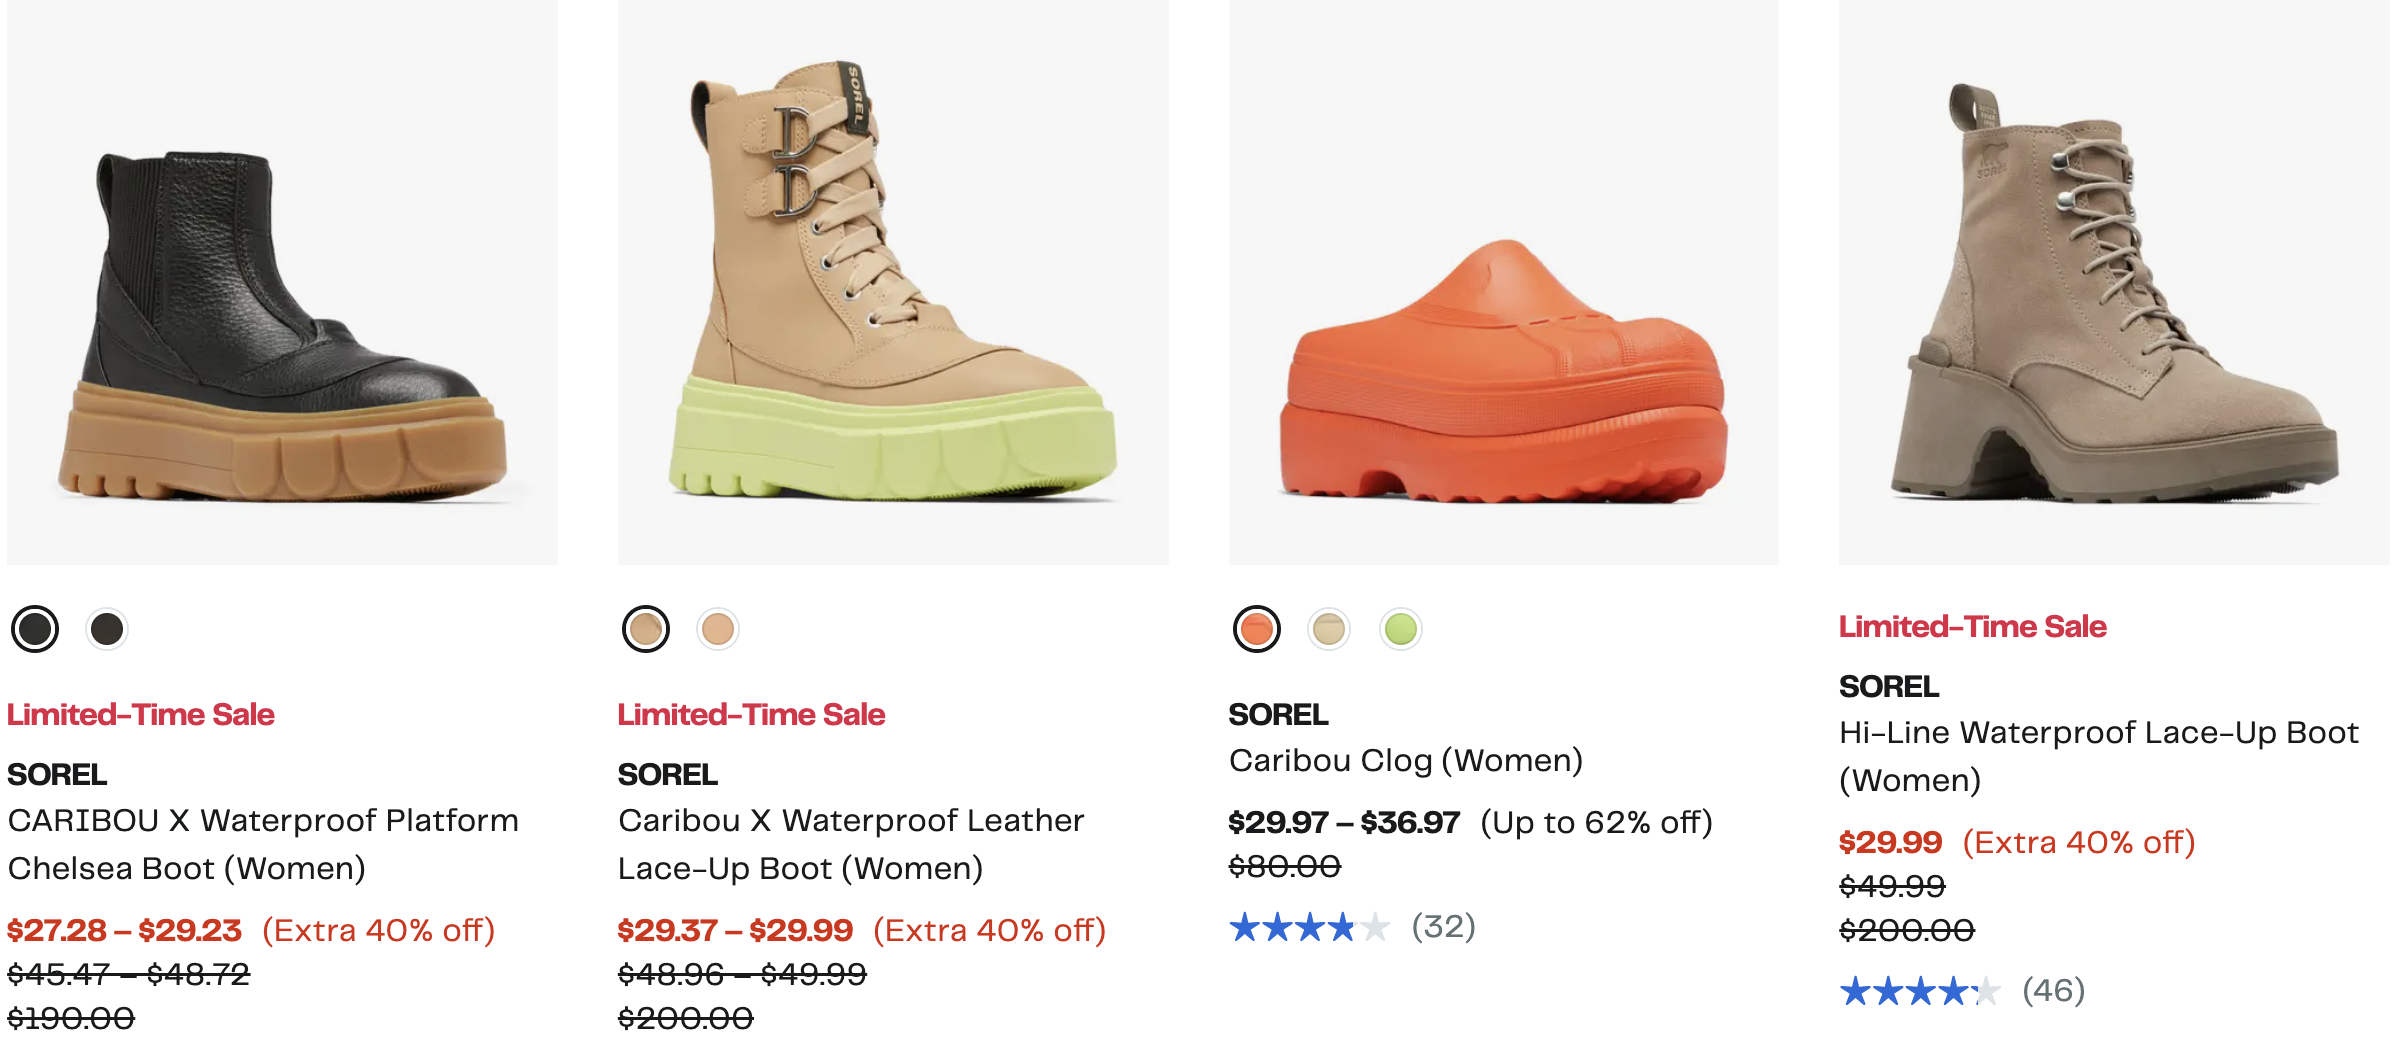The height and width of the screenshot is (1058, 2392).
Task: Open the Caribou Clog (Women) product page
Action: click(x=1405, y=761)
